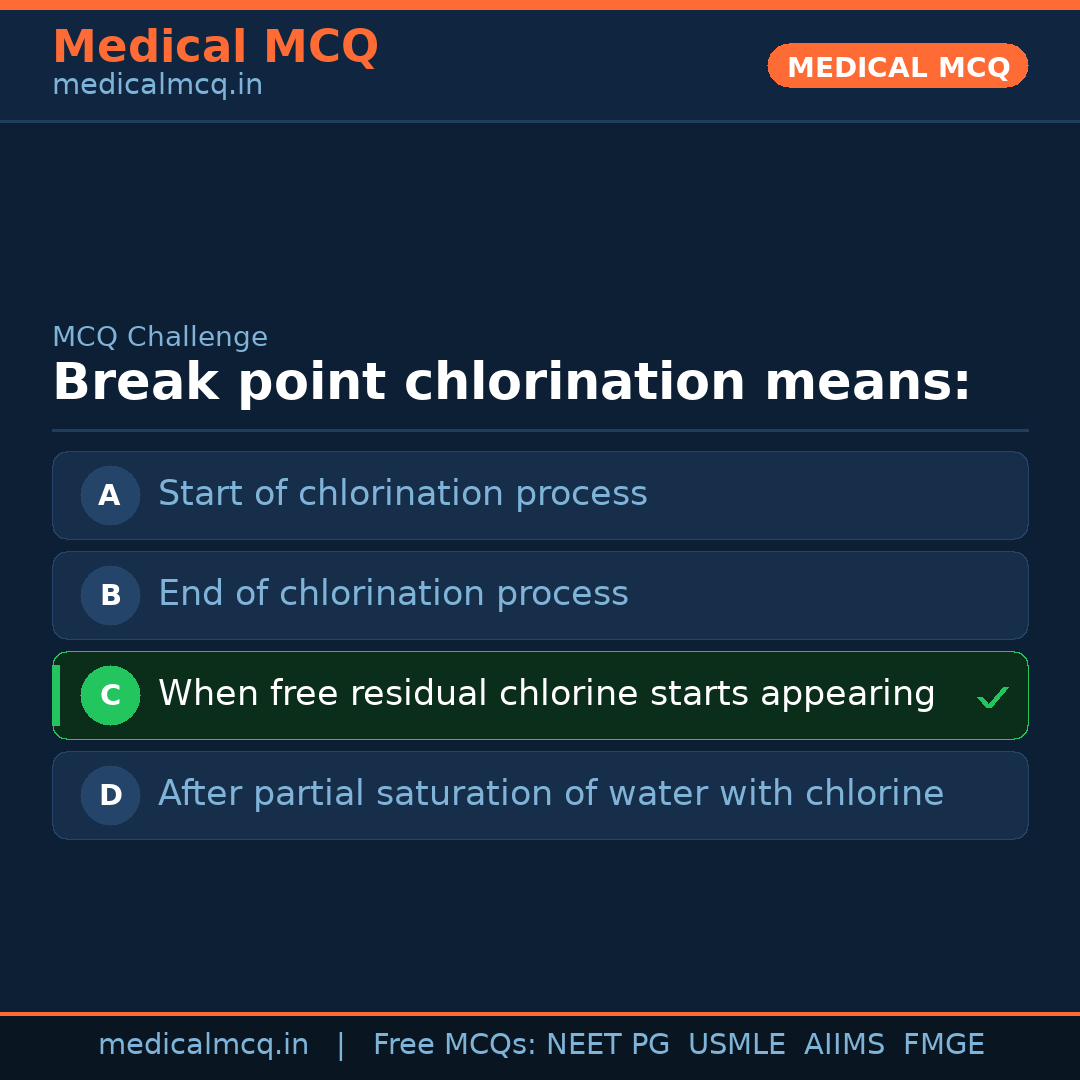1080x1080 pixels.
Task: Click the D letter circle icon
Action: coord(110,795)
